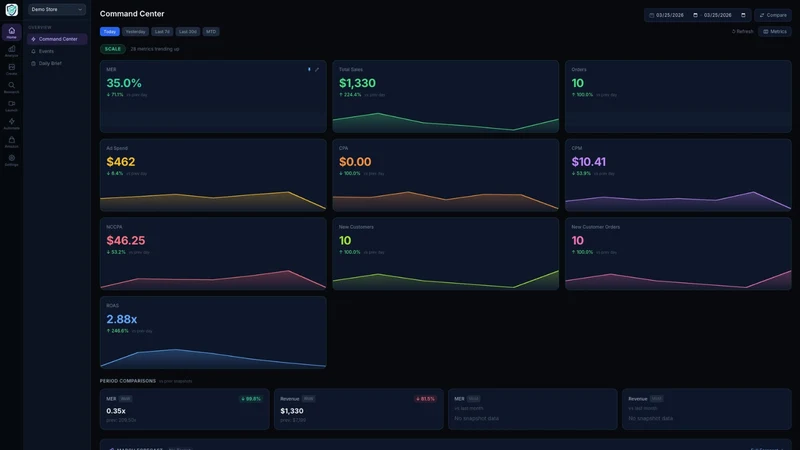
Task: Click the Total Sales $1,330 value
Action: point(357,83)
